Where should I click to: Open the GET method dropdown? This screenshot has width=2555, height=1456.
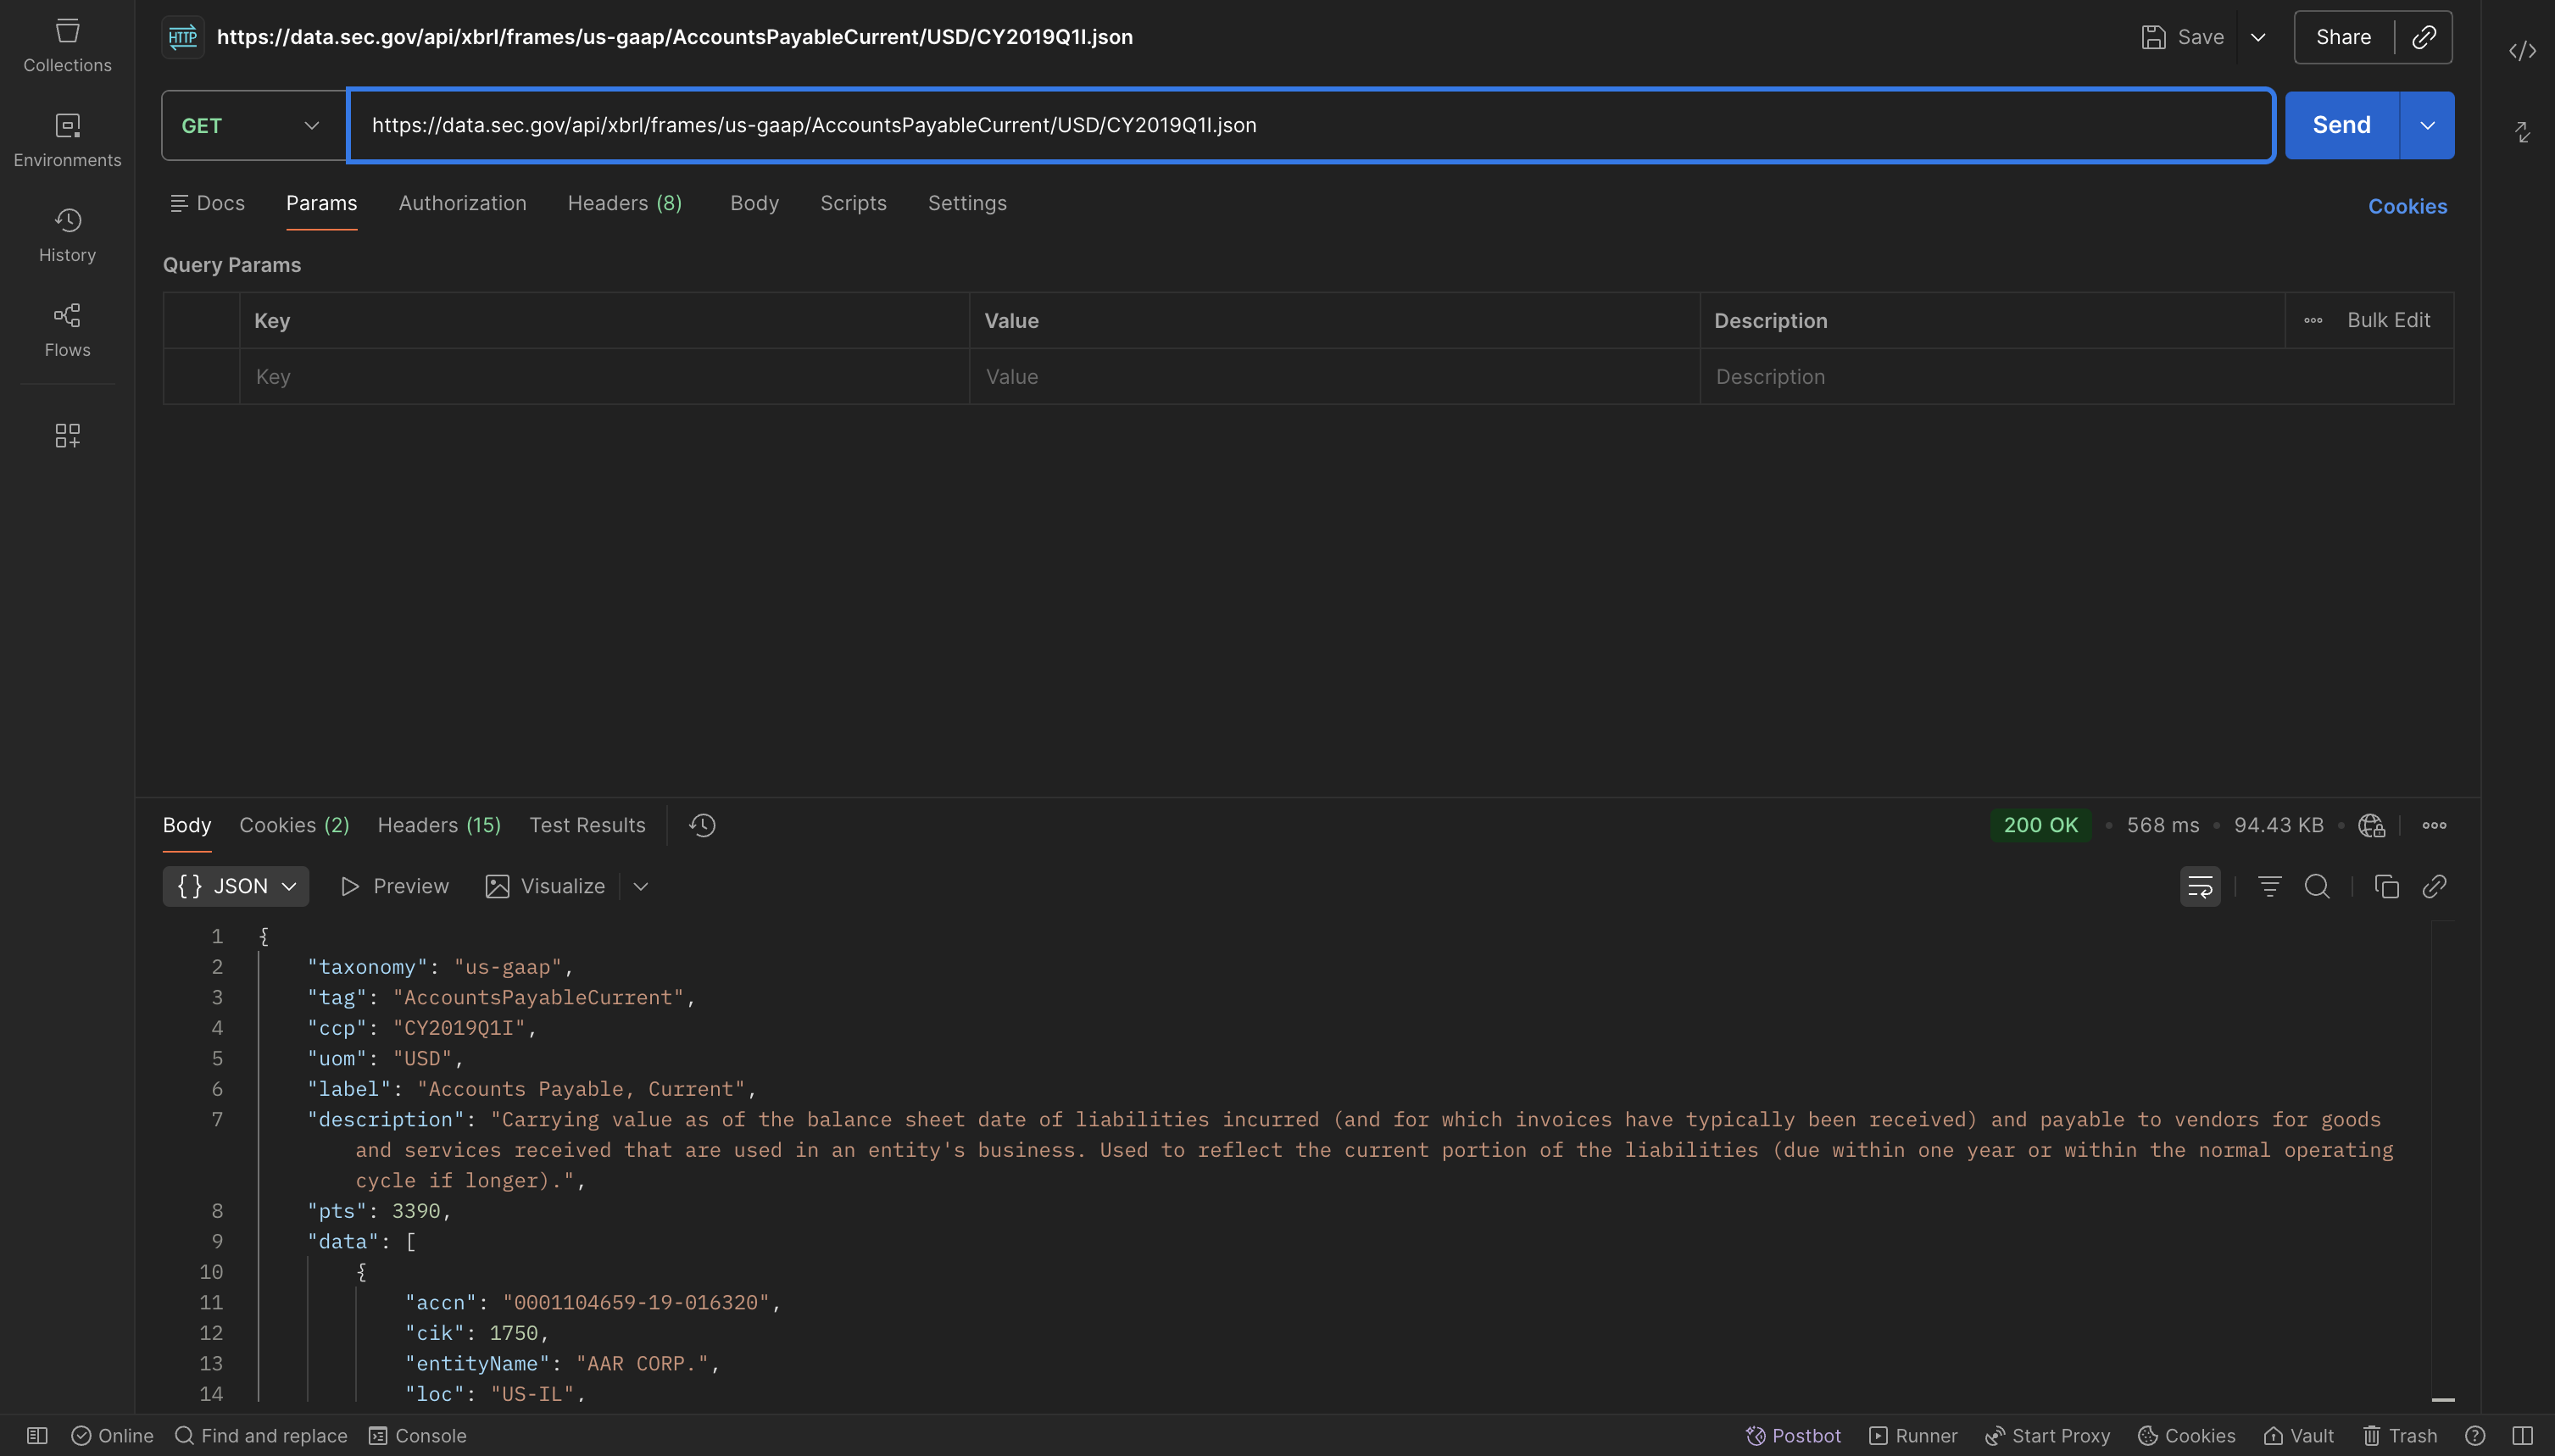(x=253, y=125)
